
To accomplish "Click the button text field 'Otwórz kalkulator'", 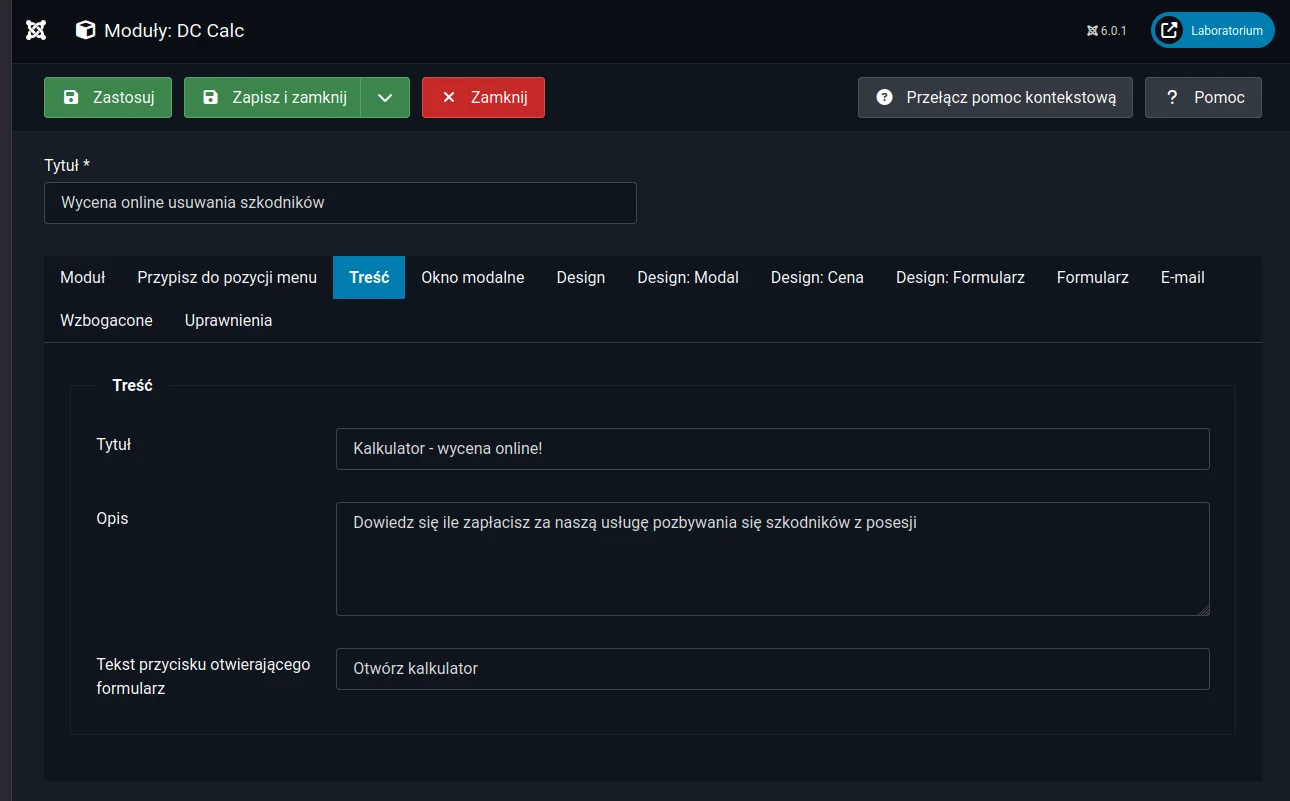I will [x=772, y=668].
